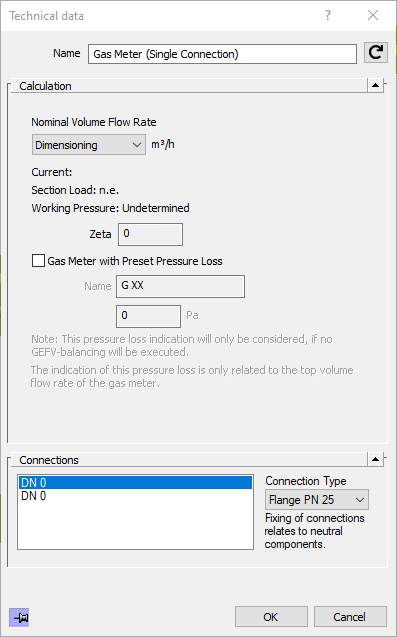Screen dimensions: 397x637
Task: Click the pressure loss Pa field
Action: 148,316
